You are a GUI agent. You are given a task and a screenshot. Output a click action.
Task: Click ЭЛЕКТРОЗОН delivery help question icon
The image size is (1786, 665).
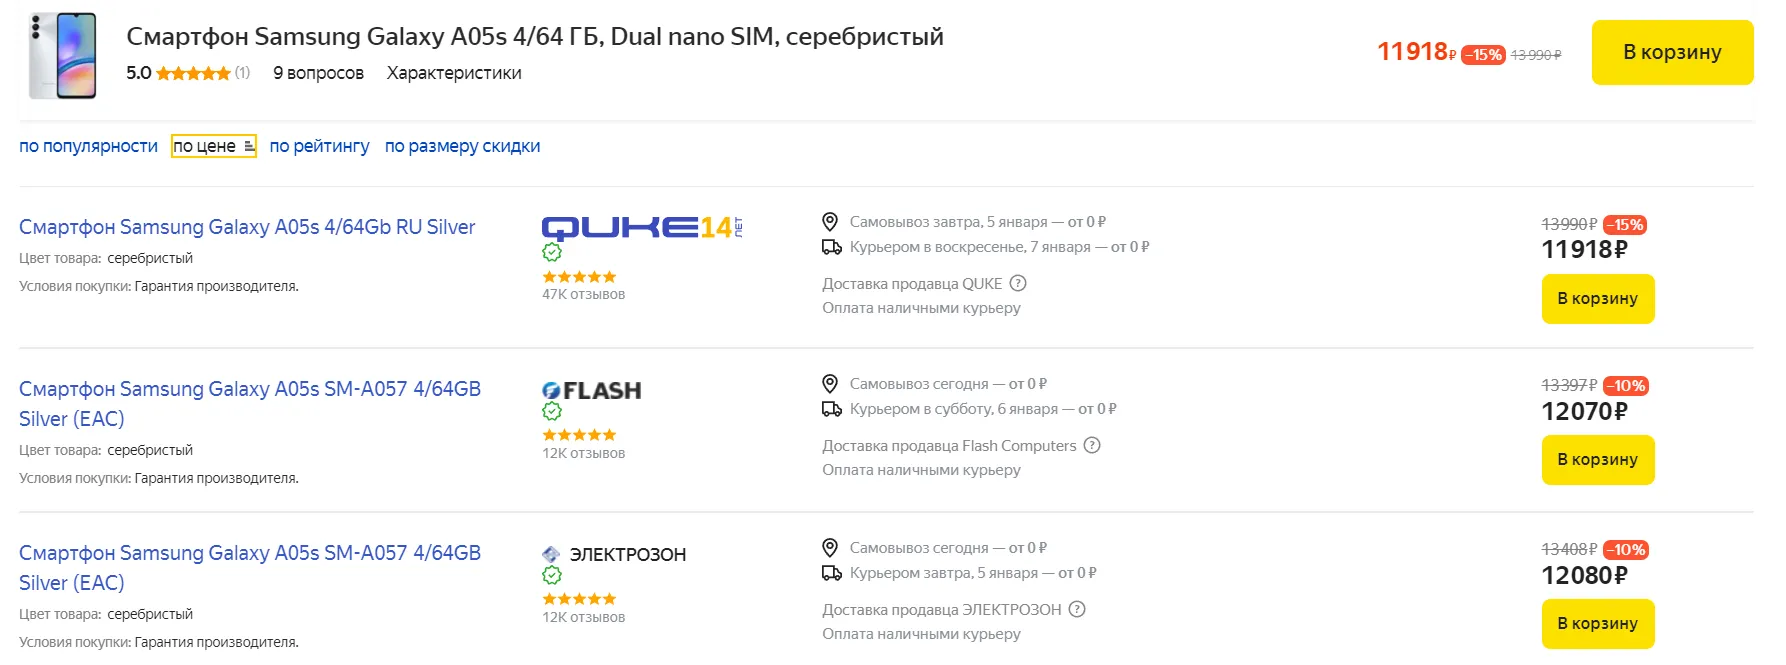1077,610
